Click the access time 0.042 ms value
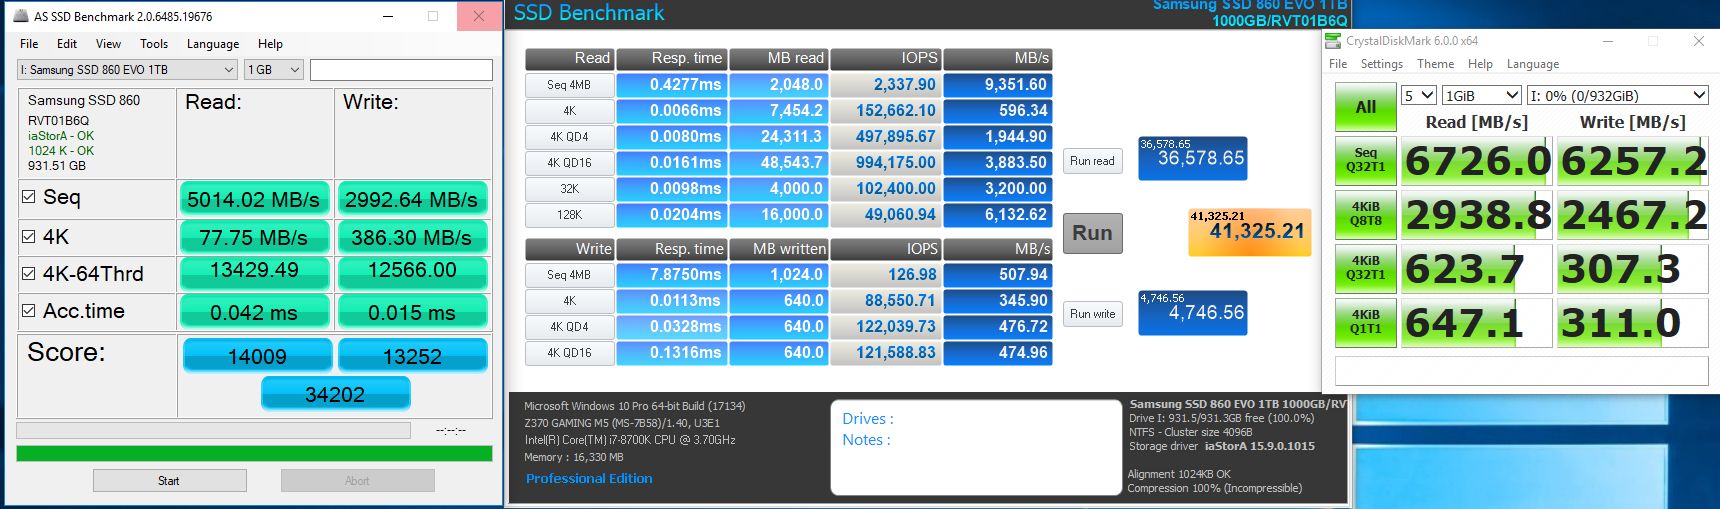The width and height of the screenshot is (1720, 509). tap(254, 312)
